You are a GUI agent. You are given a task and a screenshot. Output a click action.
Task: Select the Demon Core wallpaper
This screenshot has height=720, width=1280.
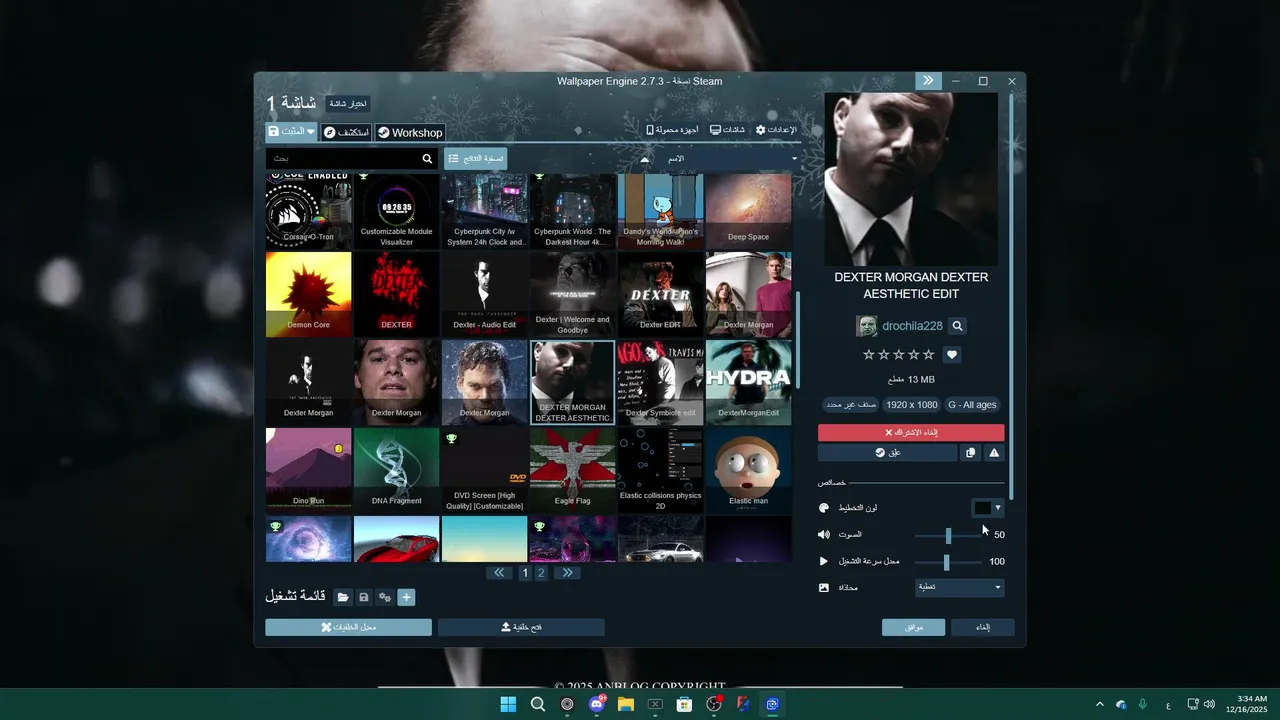(x=309, y=294)
